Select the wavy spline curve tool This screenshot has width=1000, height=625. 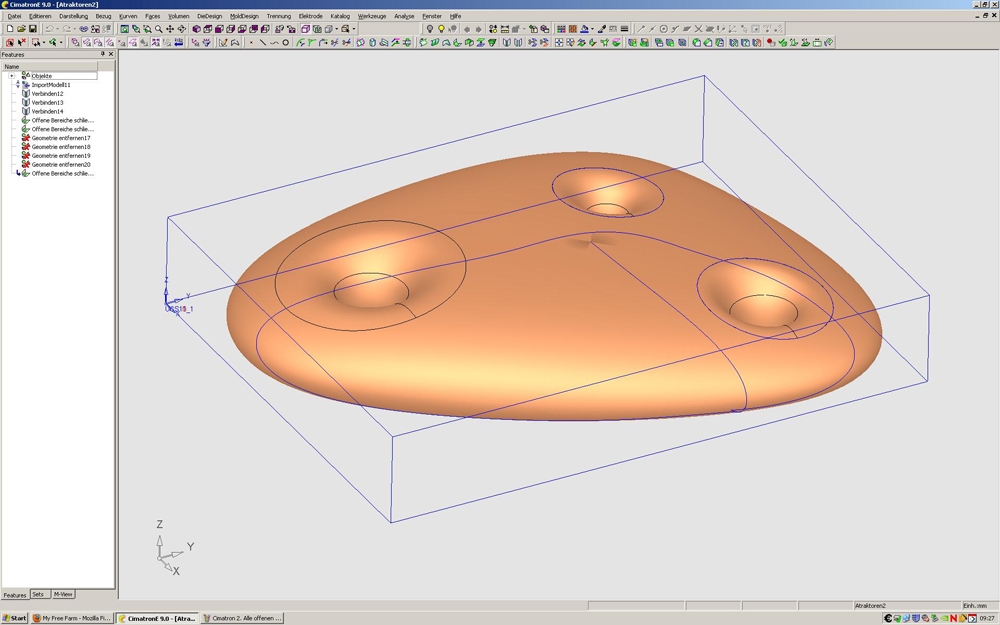point(274,43)
